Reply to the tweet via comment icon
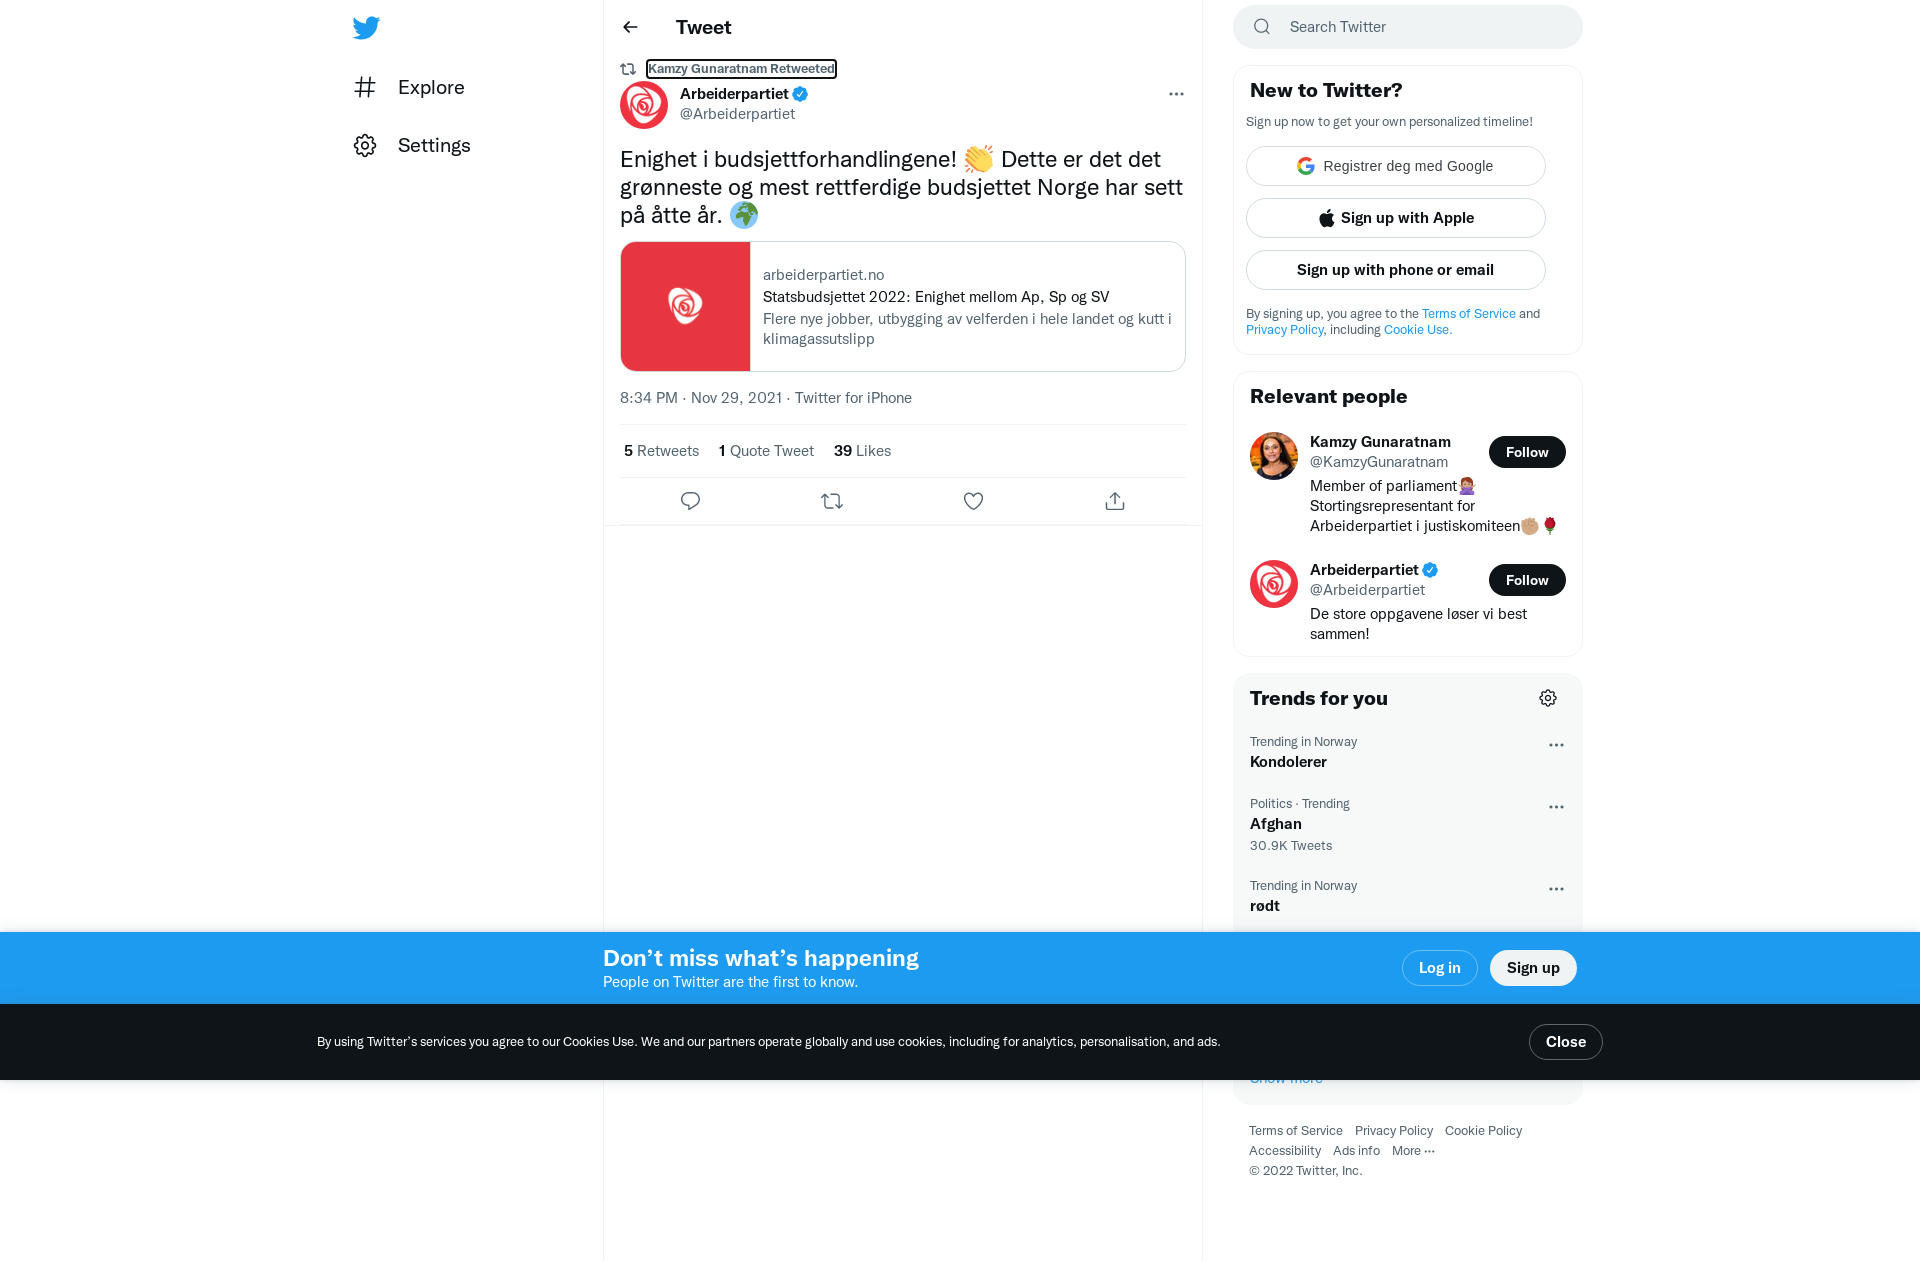This screenshot has height=1261, width=1920. pos(690,501)
